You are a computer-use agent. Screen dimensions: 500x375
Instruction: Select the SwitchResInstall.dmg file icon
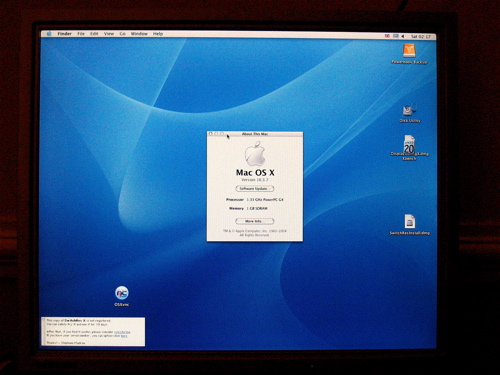(x=410, y=222)
